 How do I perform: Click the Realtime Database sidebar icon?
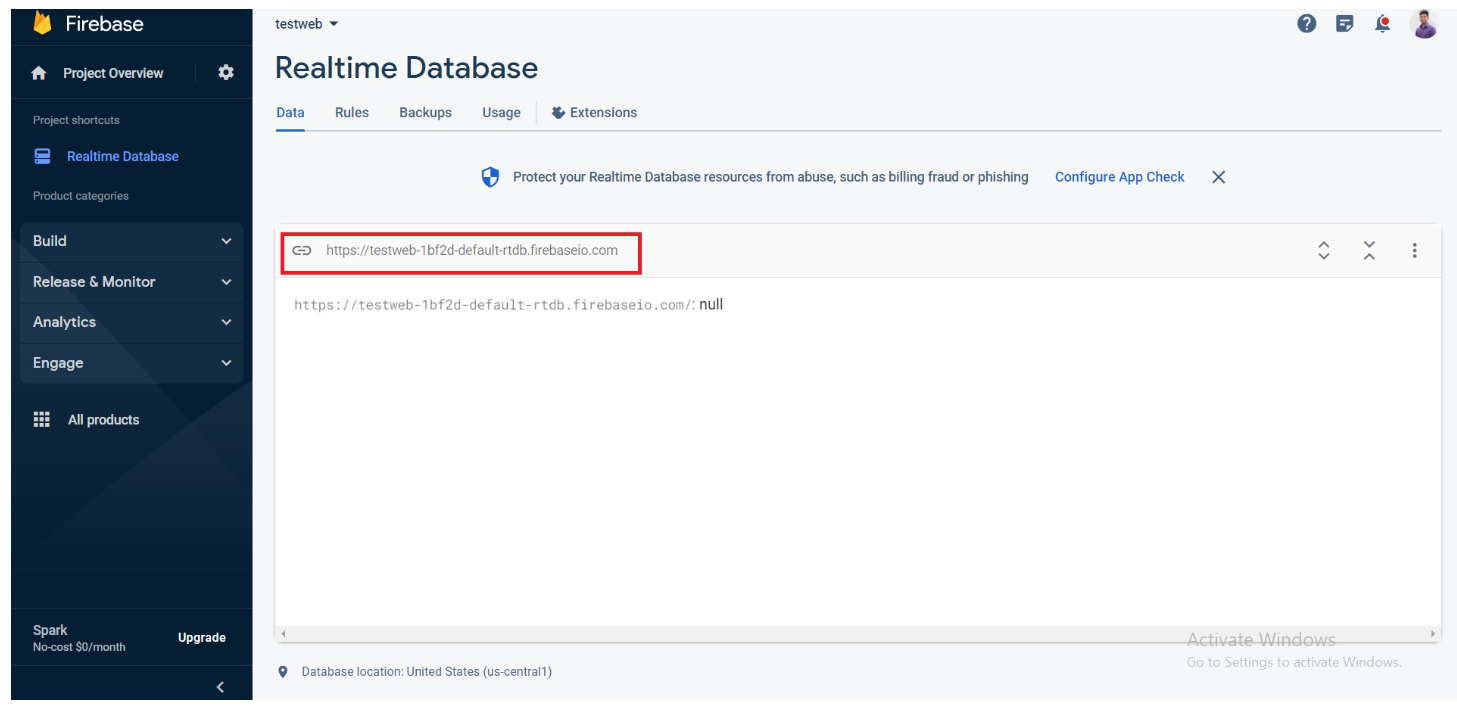[x=42, y=156]
